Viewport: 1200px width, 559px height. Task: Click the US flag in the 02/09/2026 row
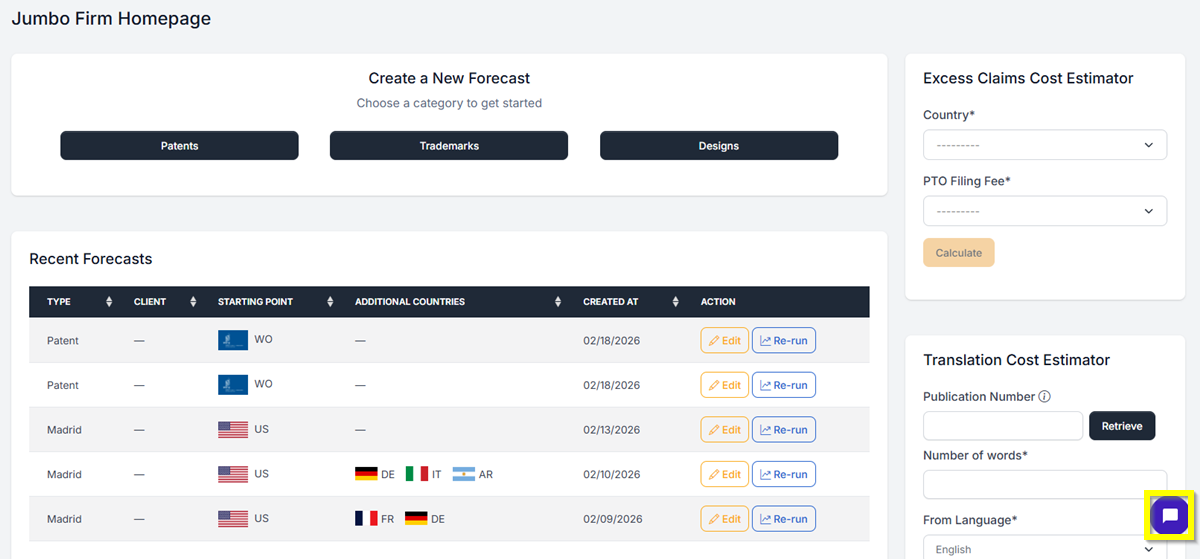coord(233,519)
